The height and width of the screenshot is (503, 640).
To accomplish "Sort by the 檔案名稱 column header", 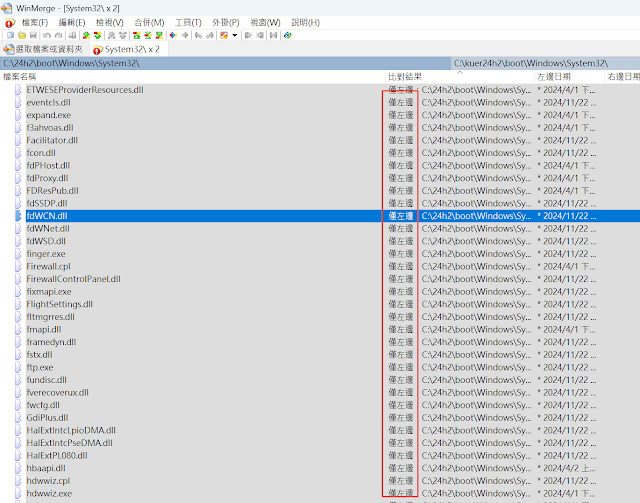I will tap(193, 77).
